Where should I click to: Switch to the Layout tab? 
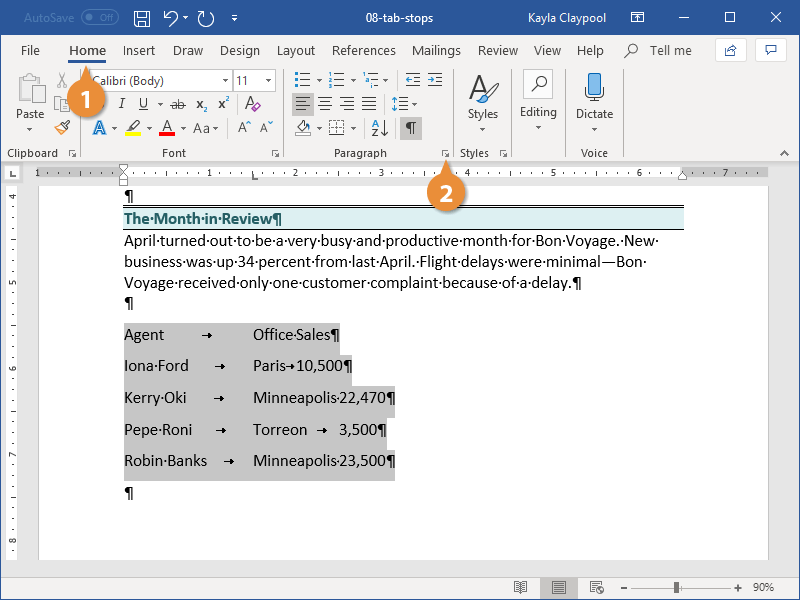click(x=295, y=51)
